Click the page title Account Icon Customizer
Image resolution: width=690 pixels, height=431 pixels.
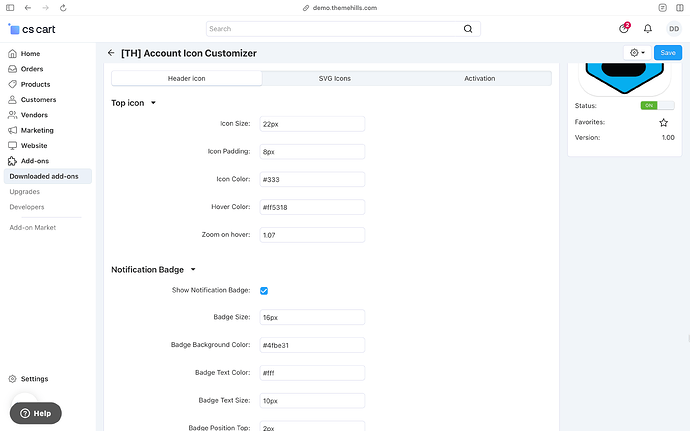(189, 53)
